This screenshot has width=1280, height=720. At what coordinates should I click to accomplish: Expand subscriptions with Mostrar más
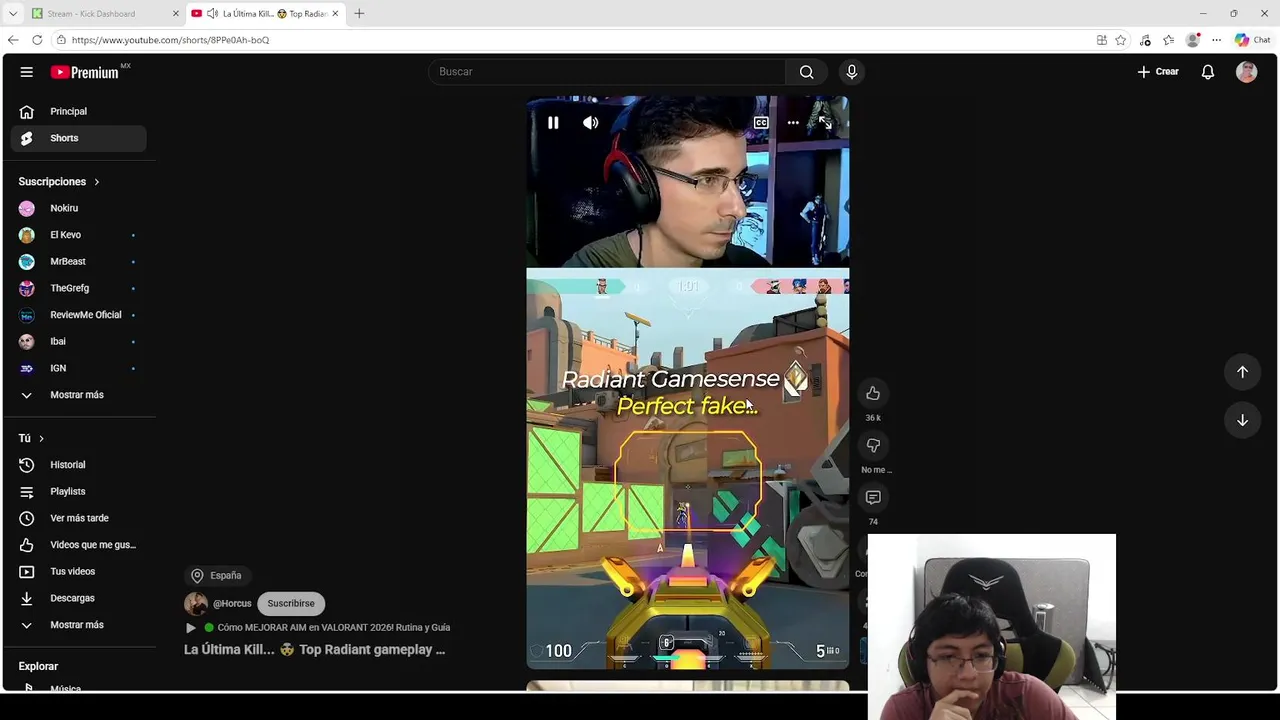click(x=78, y=395)
